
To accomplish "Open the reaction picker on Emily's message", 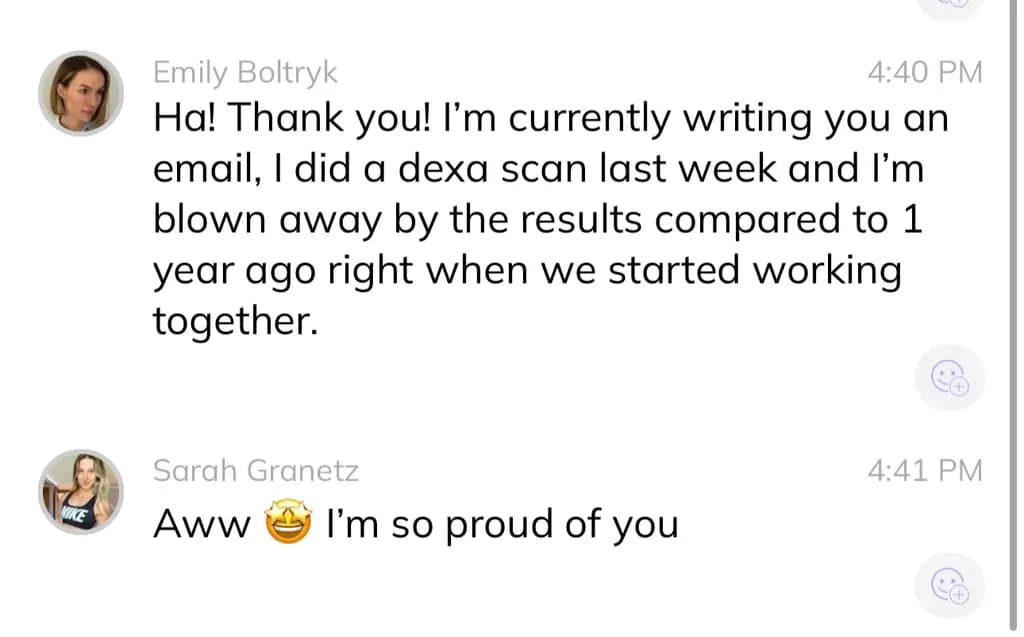I will (x=949, y=378).
